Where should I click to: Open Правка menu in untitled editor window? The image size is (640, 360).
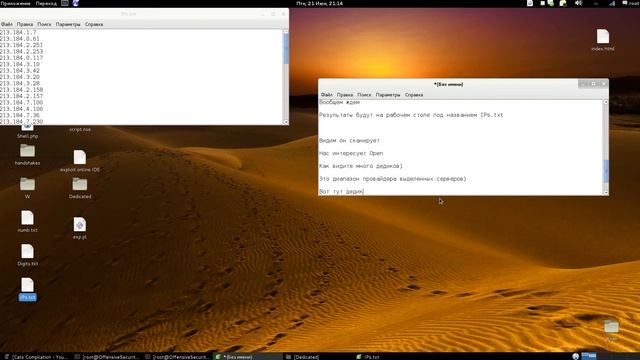345,95
